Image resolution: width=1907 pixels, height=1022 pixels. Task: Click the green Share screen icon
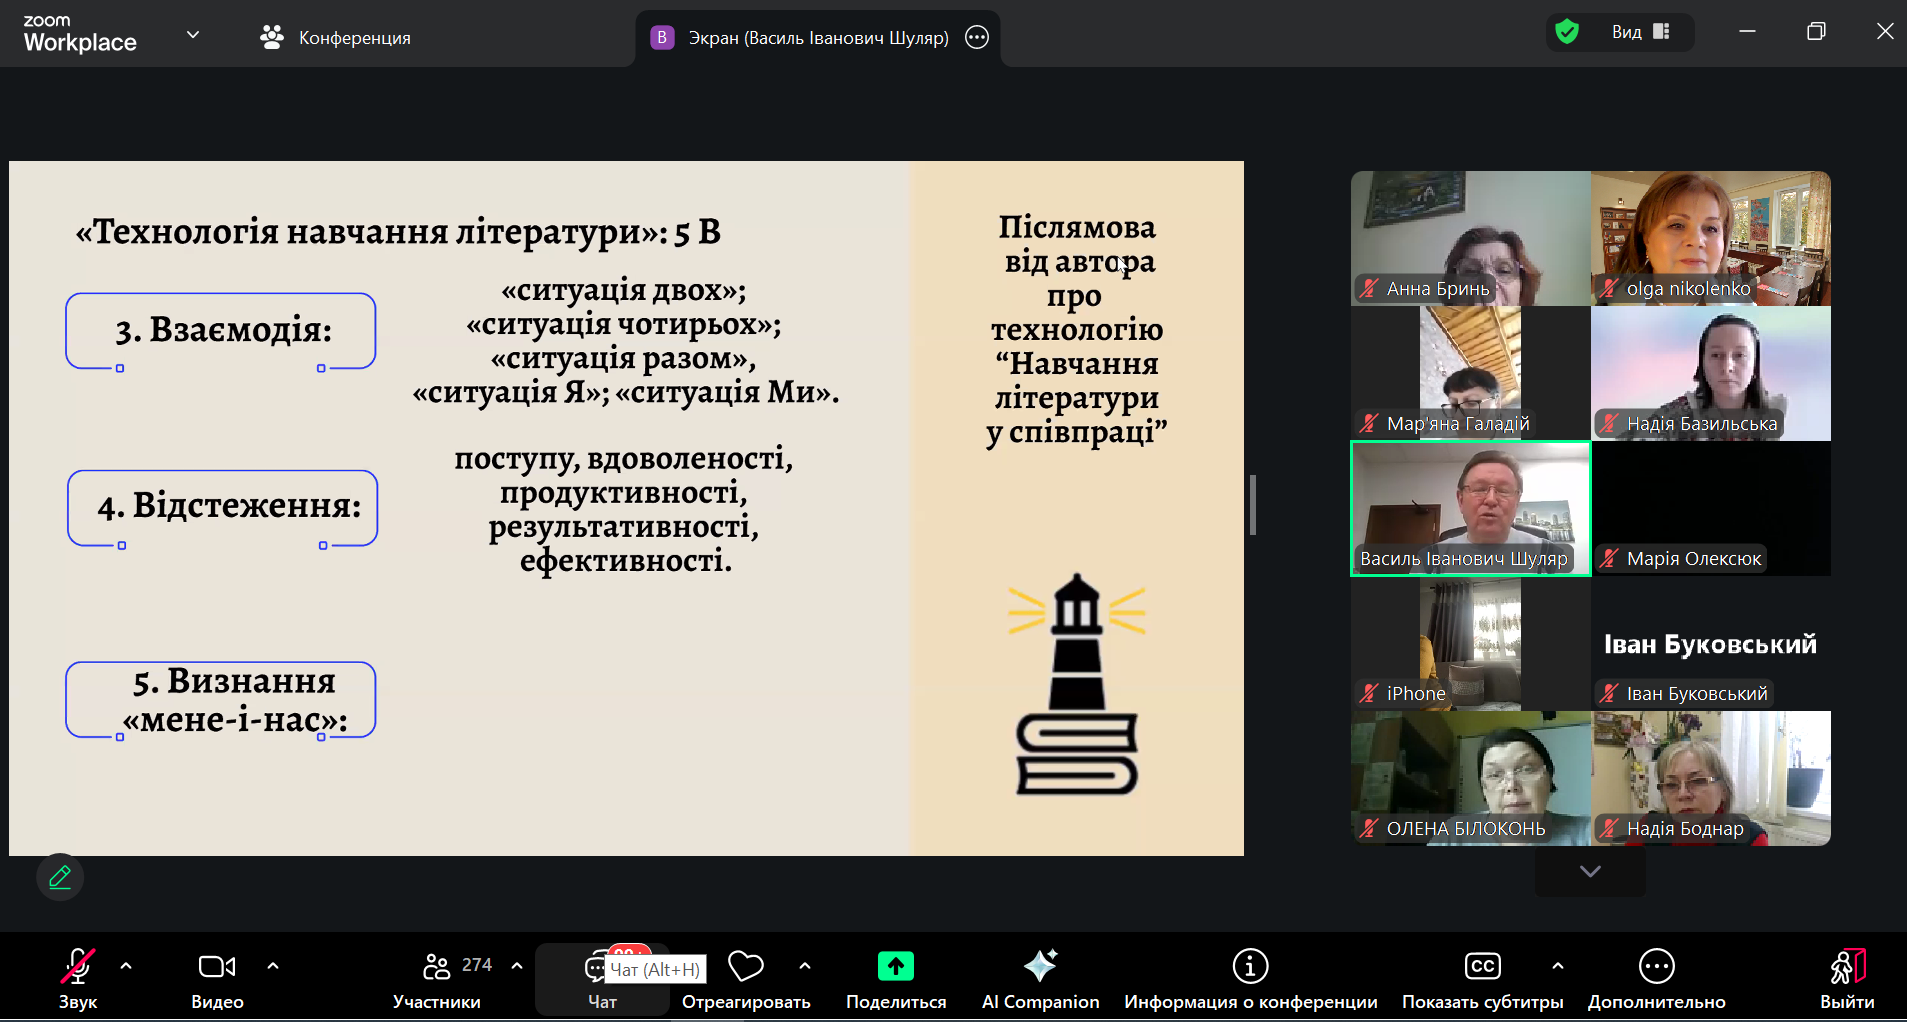[896, 966]
